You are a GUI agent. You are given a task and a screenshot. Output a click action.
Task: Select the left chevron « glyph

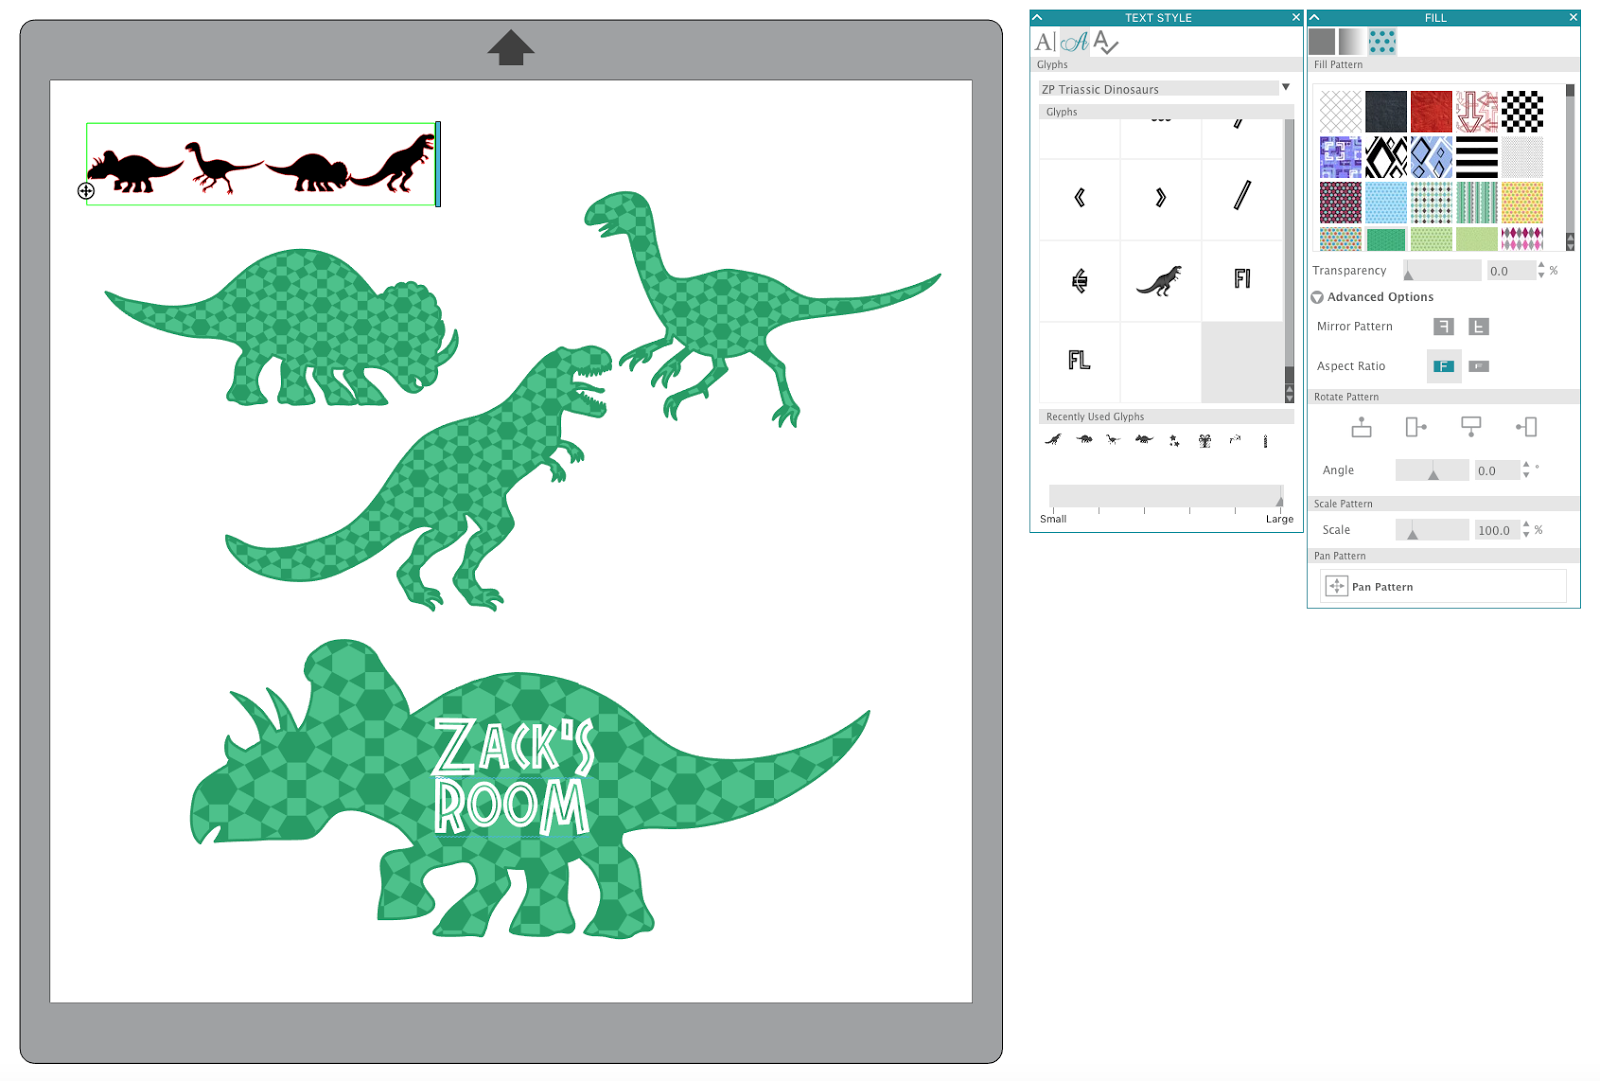[x=1078, y=199]
